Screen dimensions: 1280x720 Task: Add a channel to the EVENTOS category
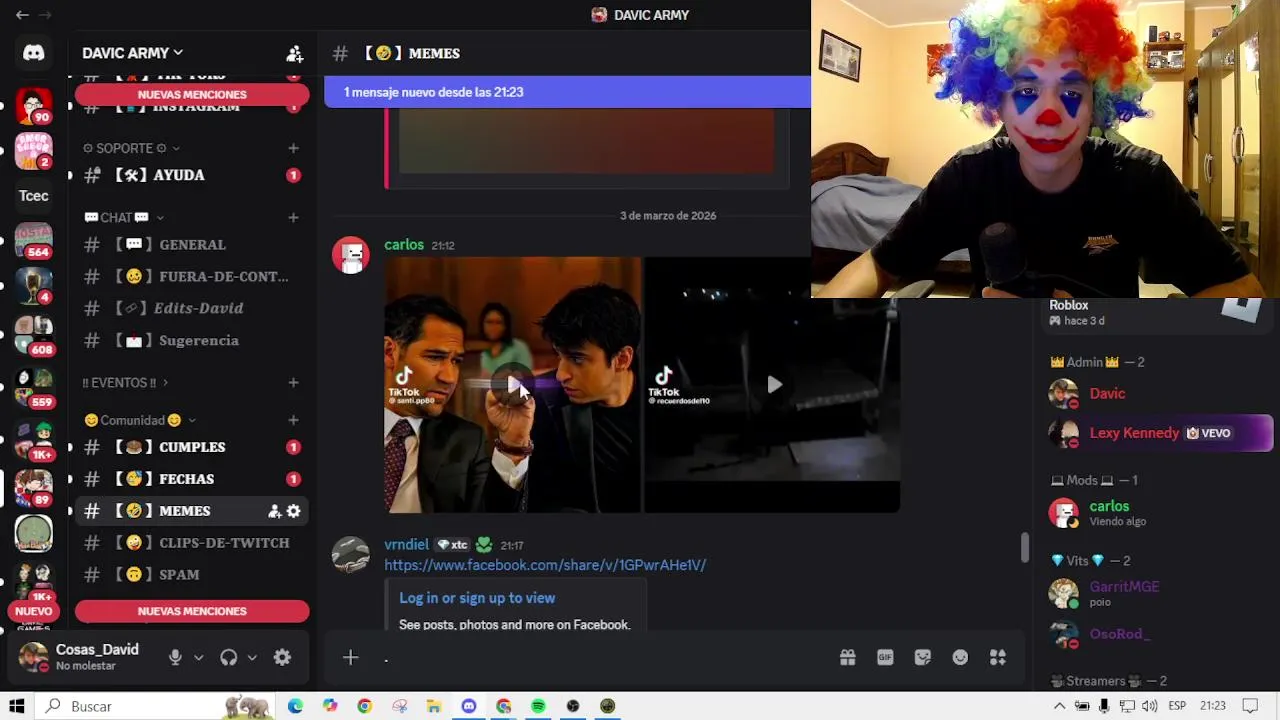[x=293, y=382]
